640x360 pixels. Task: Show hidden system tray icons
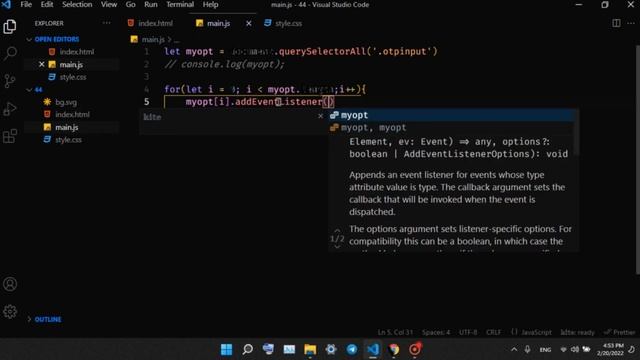[514, 349]
